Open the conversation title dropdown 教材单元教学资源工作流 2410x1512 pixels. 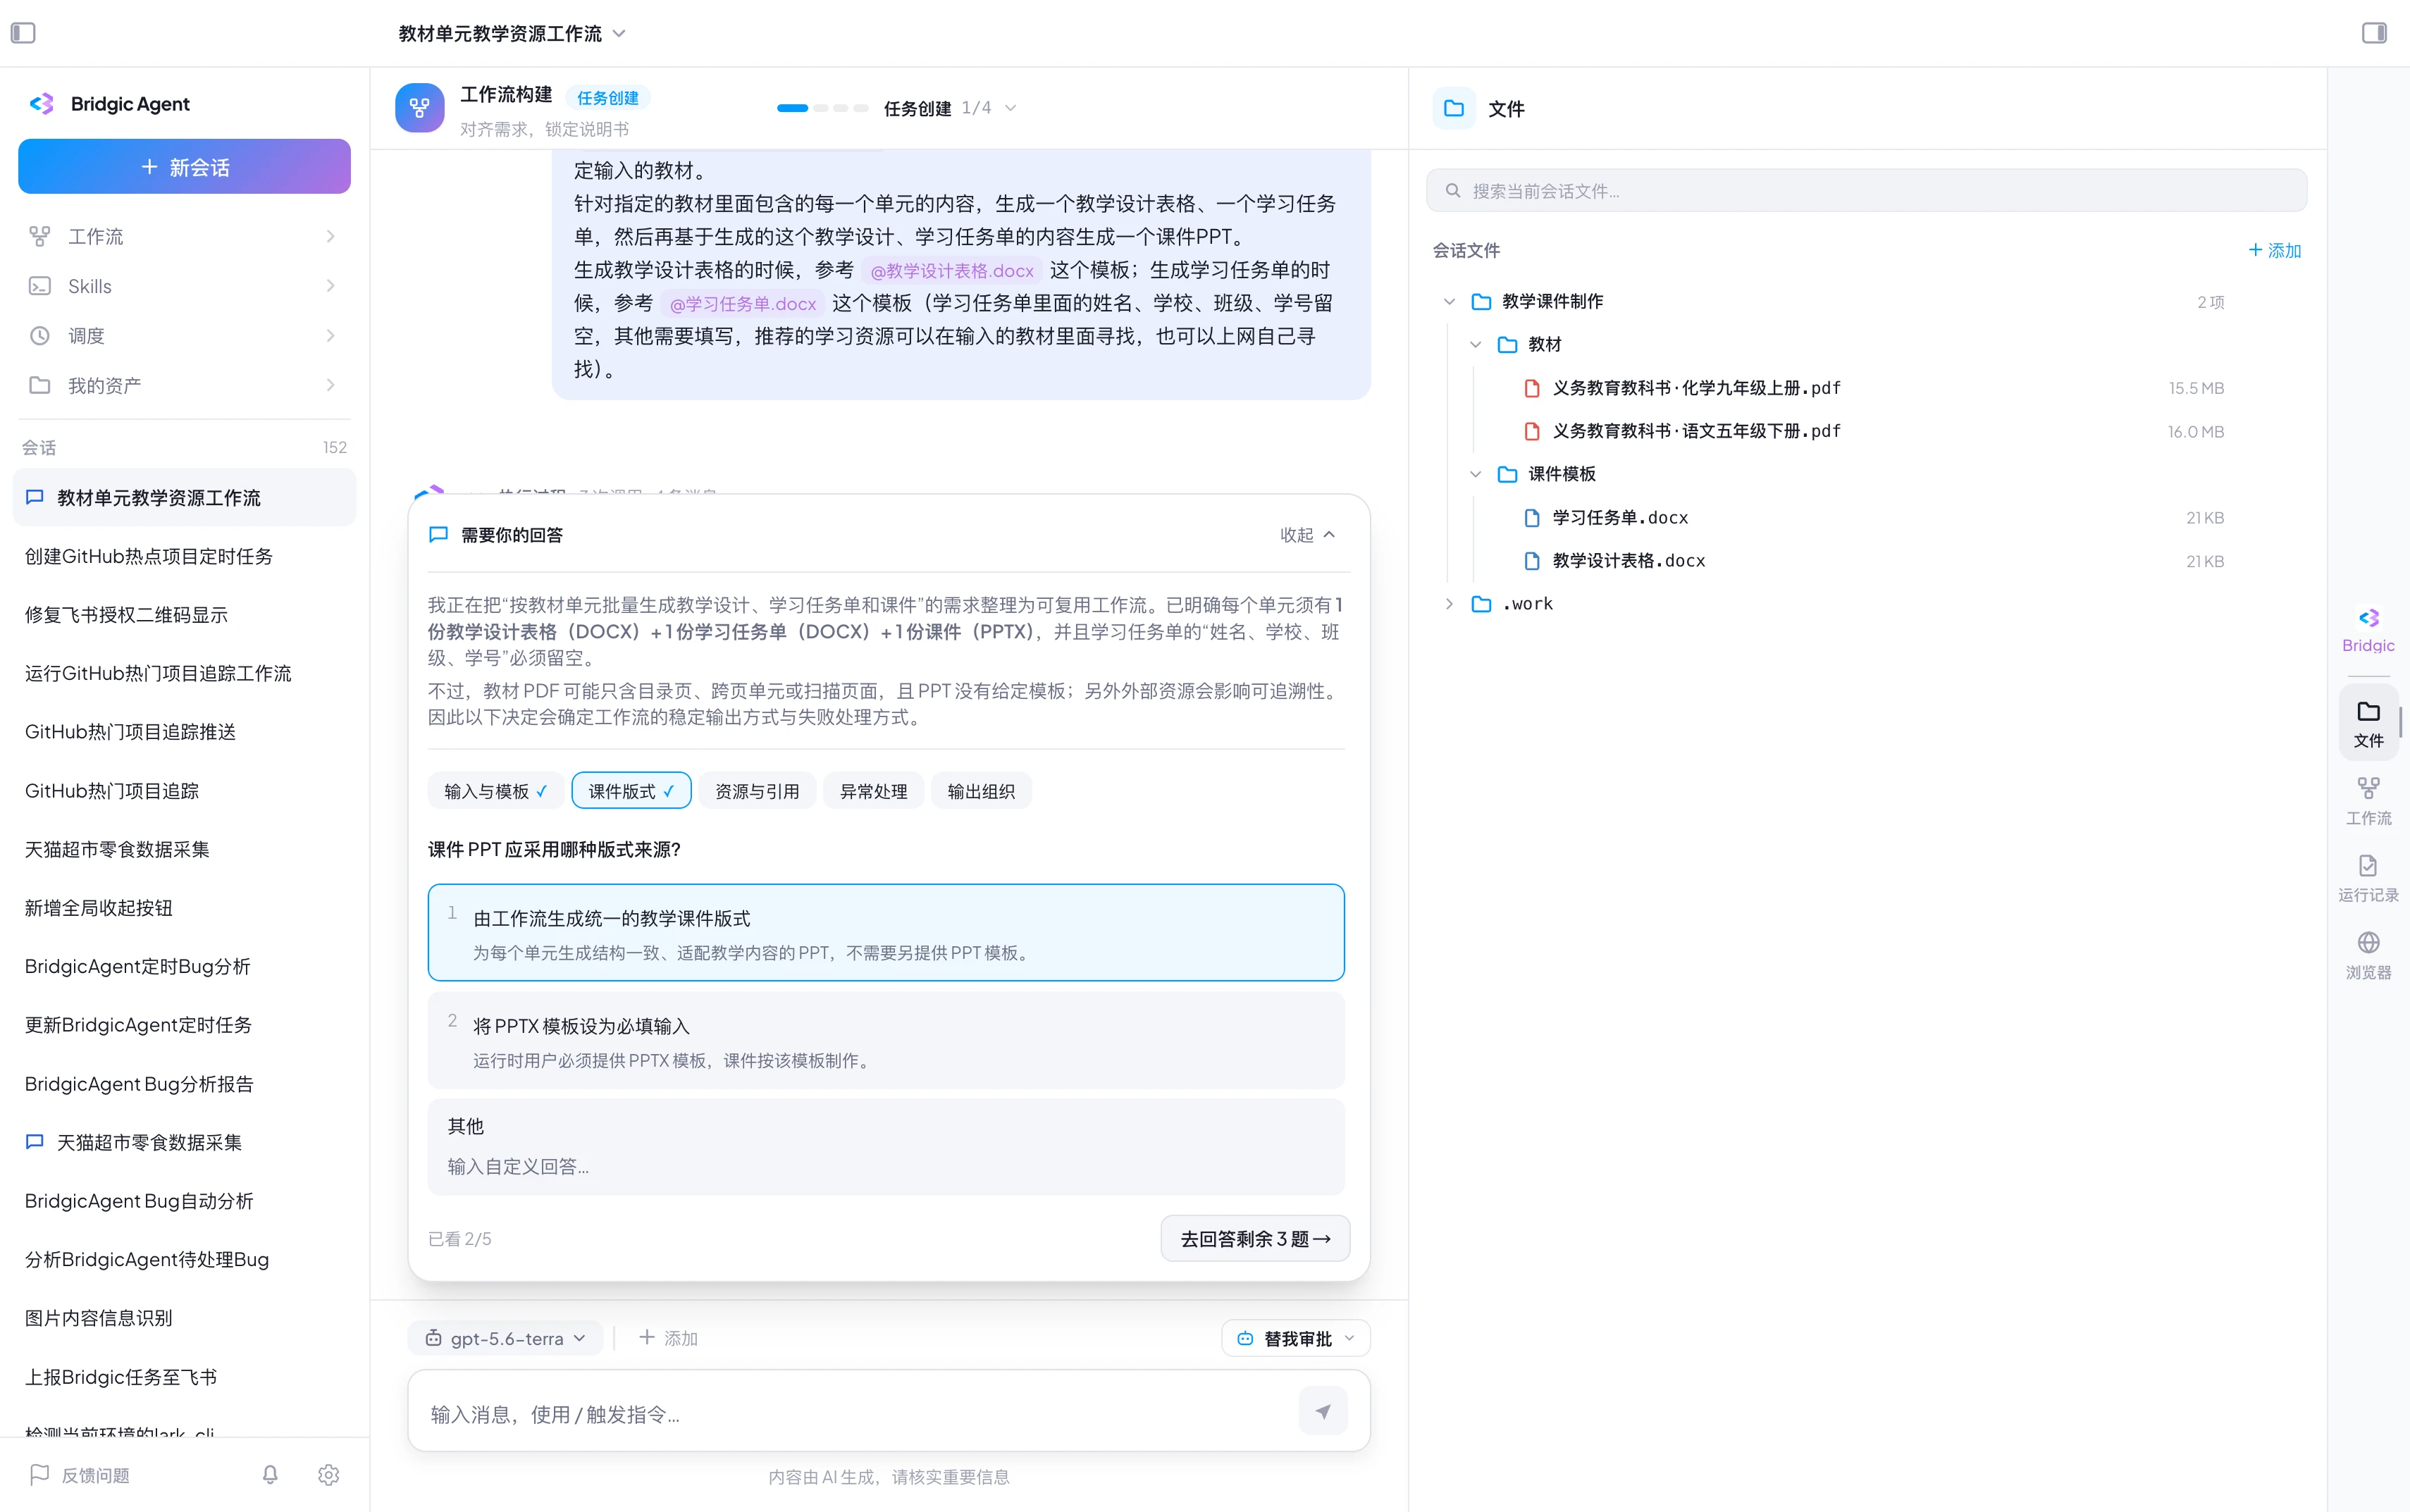pos(512,34)
